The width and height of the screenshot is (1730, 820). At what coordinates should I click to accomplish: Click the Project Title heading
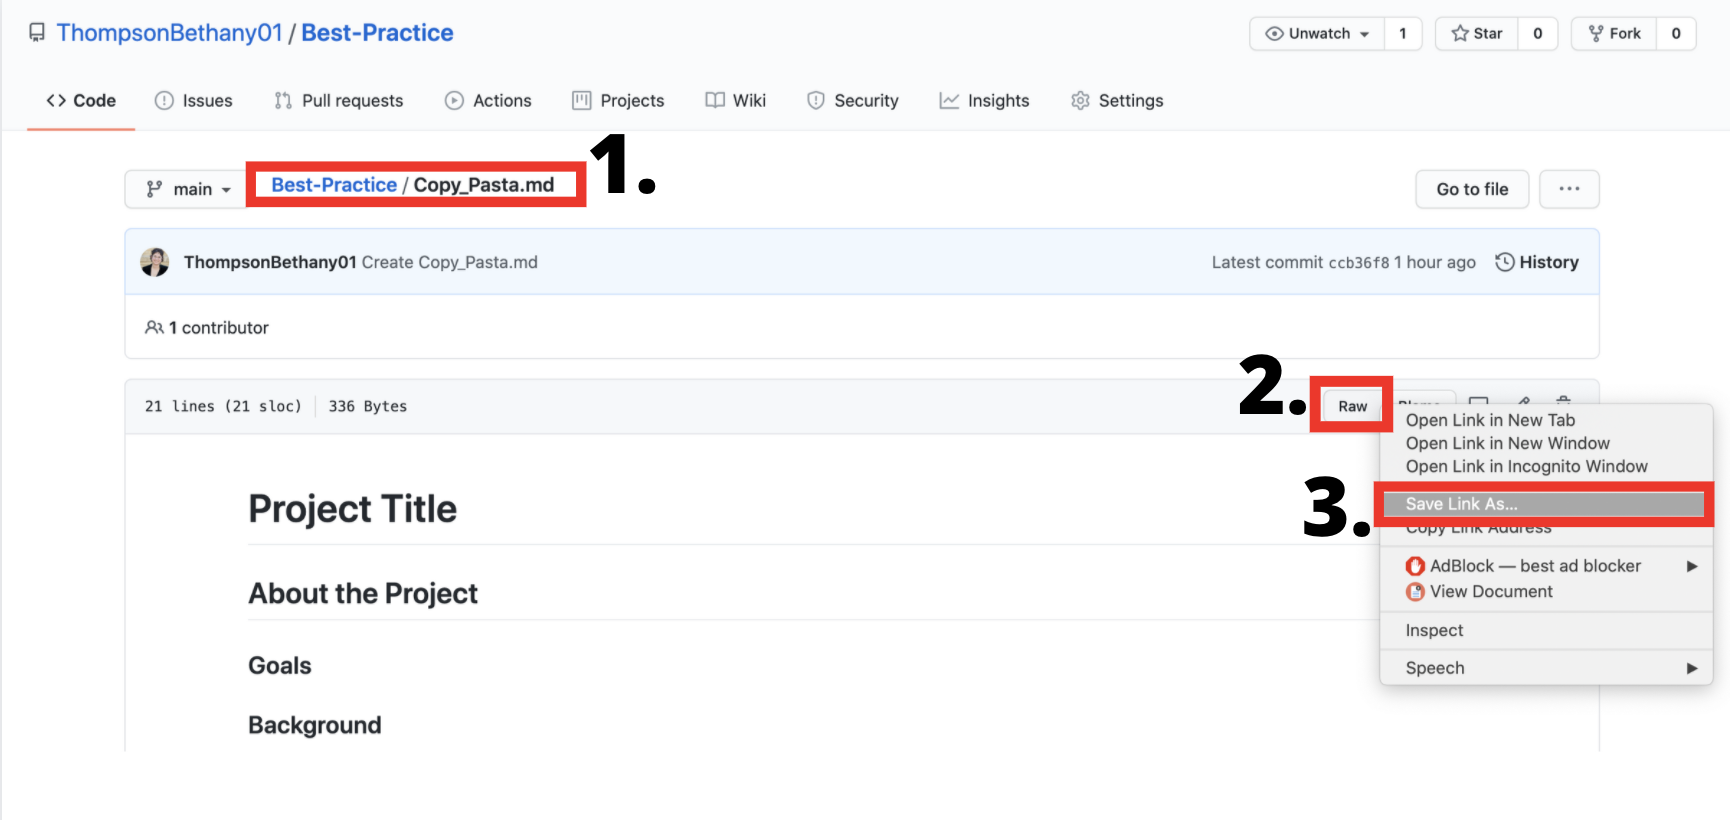pyautogui.click(x=352, y=509)
